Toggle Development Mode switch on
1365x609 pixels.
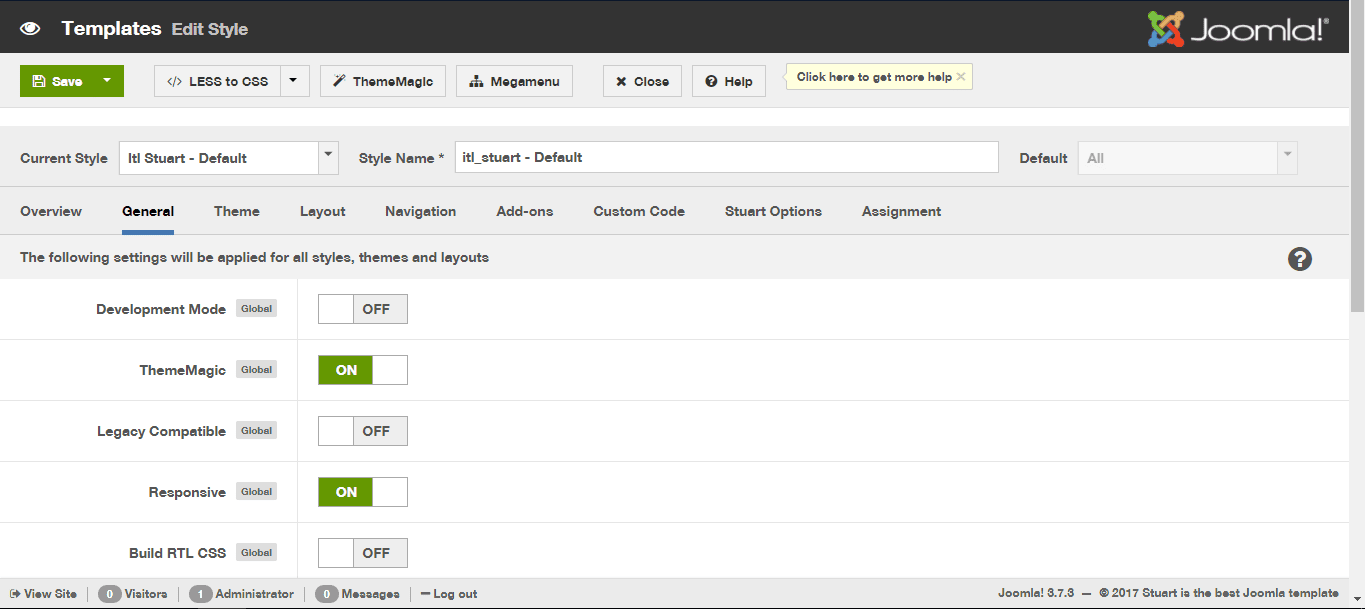click(x=362, y=309)
